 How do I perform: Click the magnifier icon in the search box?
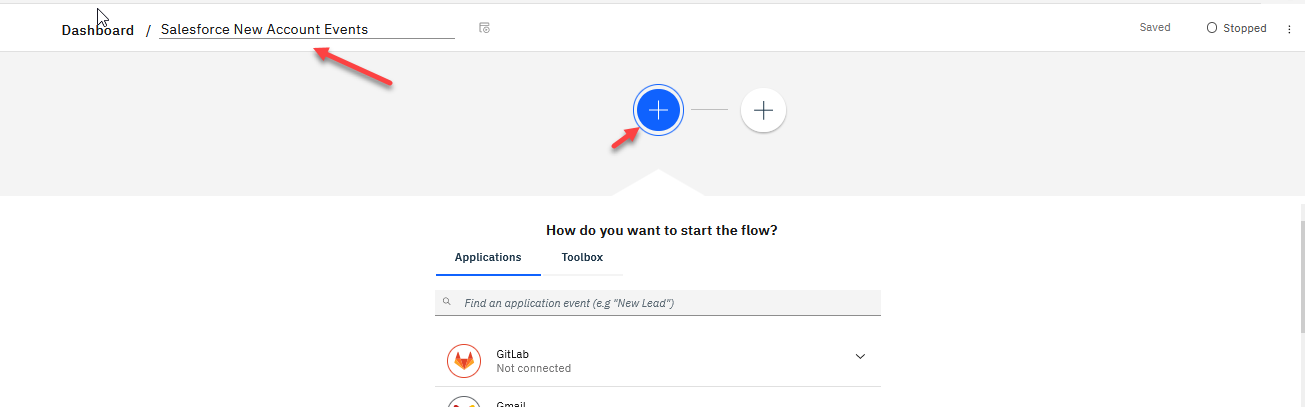(x=447, y=302)
